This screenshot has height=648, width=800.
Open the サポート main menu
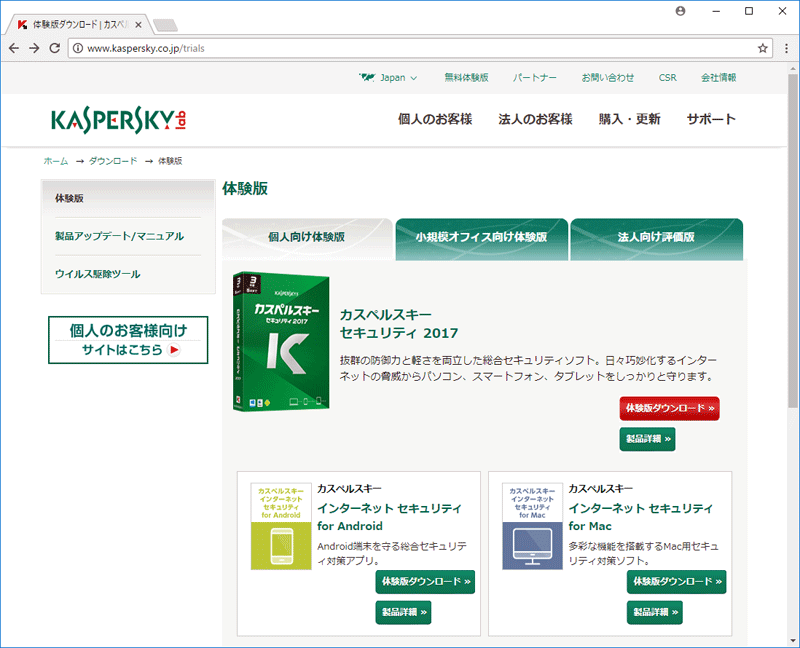(x=711, y=119)
